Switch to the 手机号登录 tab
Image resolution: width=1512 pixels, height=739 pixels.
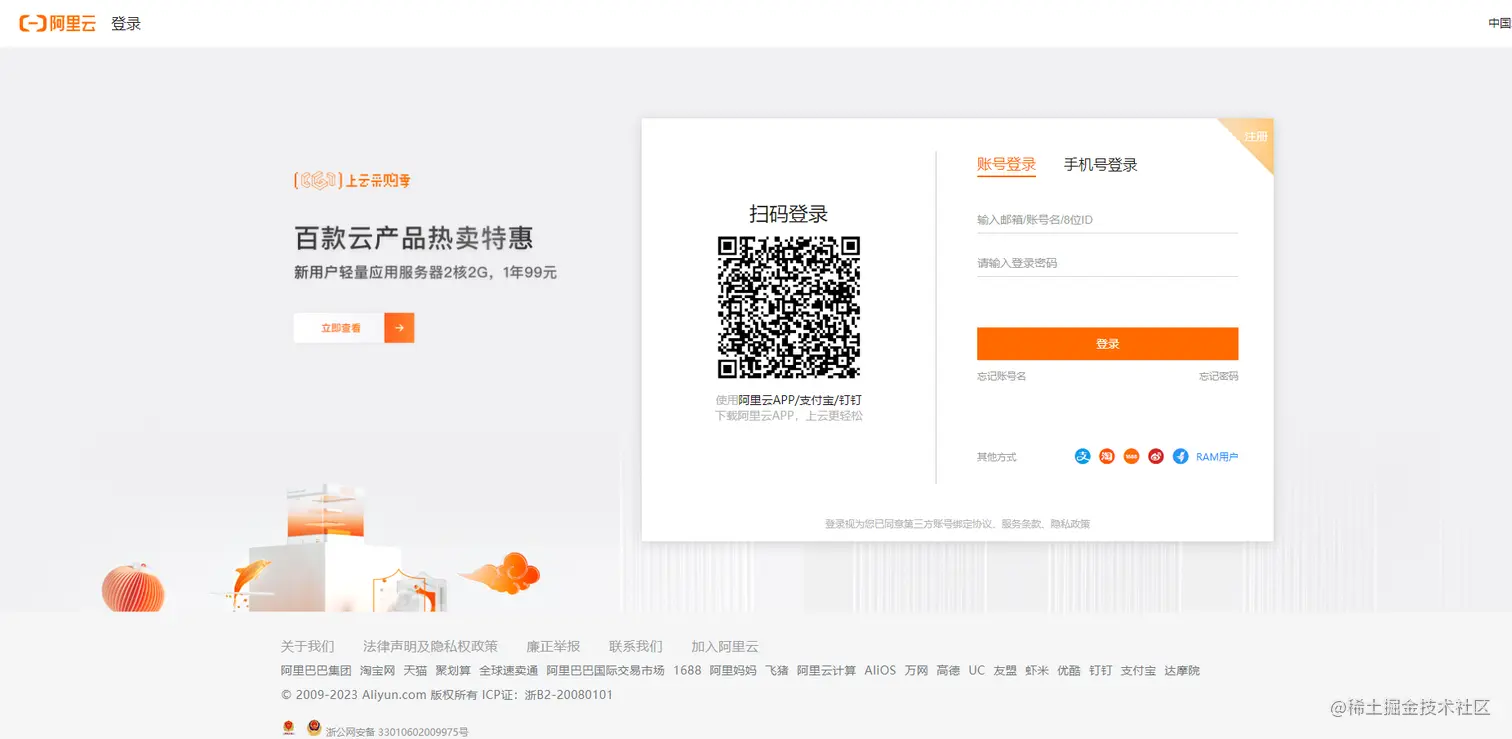tap(1100, 165)
